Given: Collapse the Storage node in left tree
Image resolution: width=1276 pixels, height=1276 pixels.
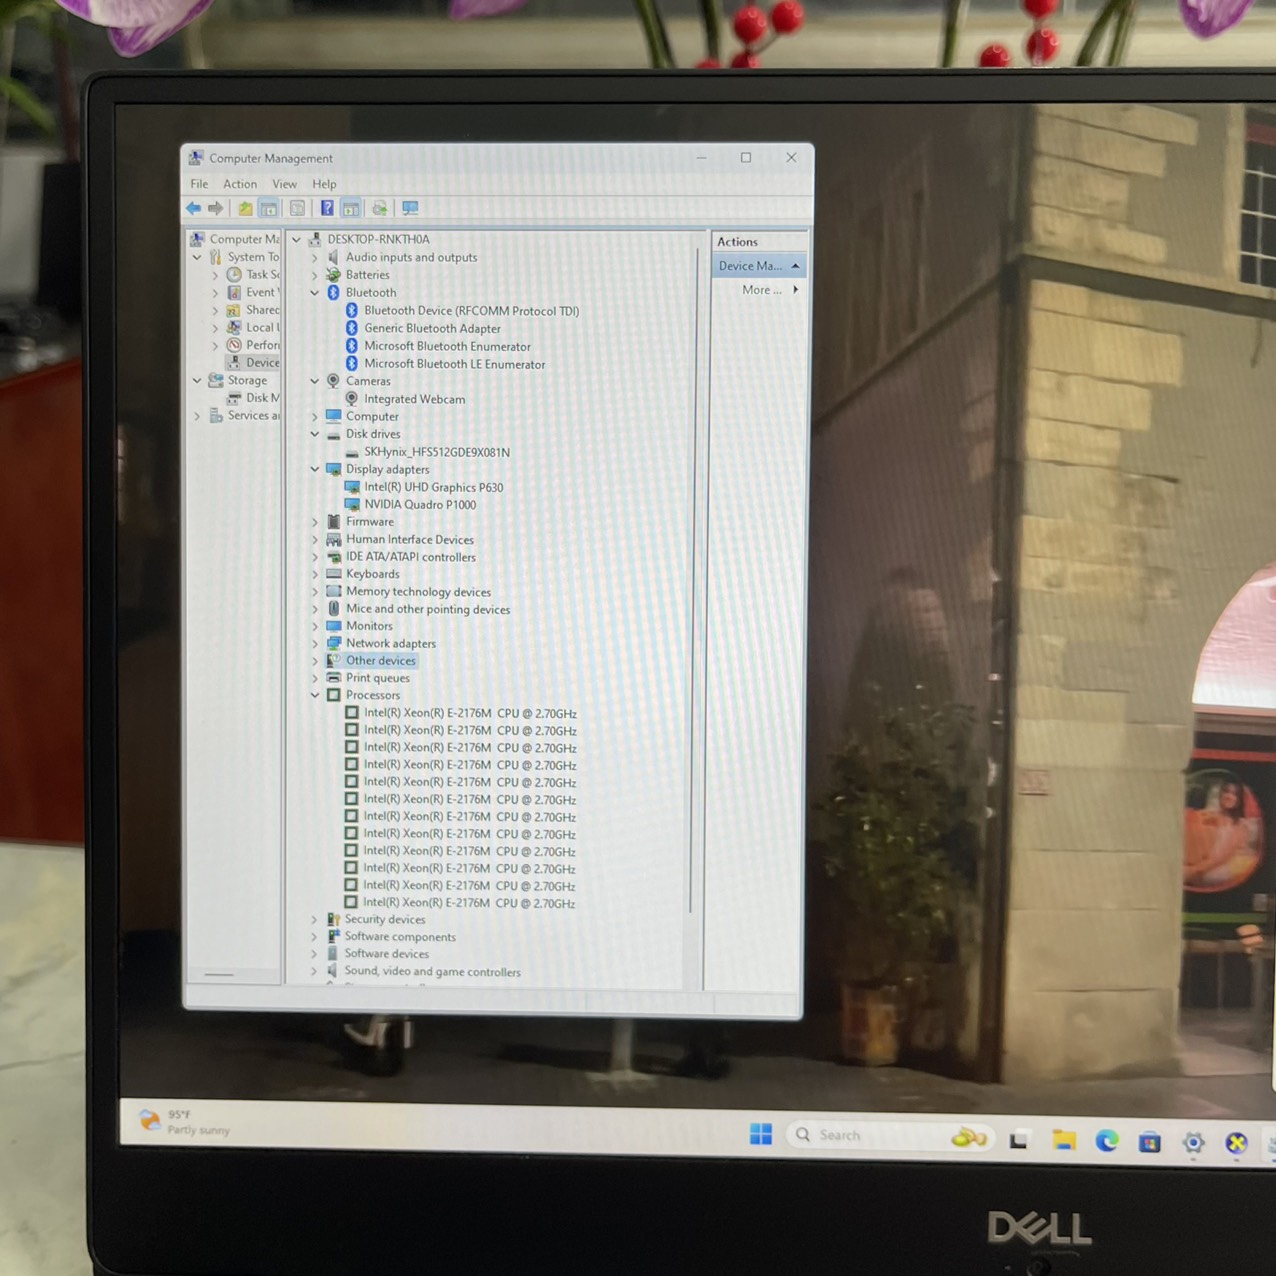Looking at the screenshot, I should click(x=197, y=381).
